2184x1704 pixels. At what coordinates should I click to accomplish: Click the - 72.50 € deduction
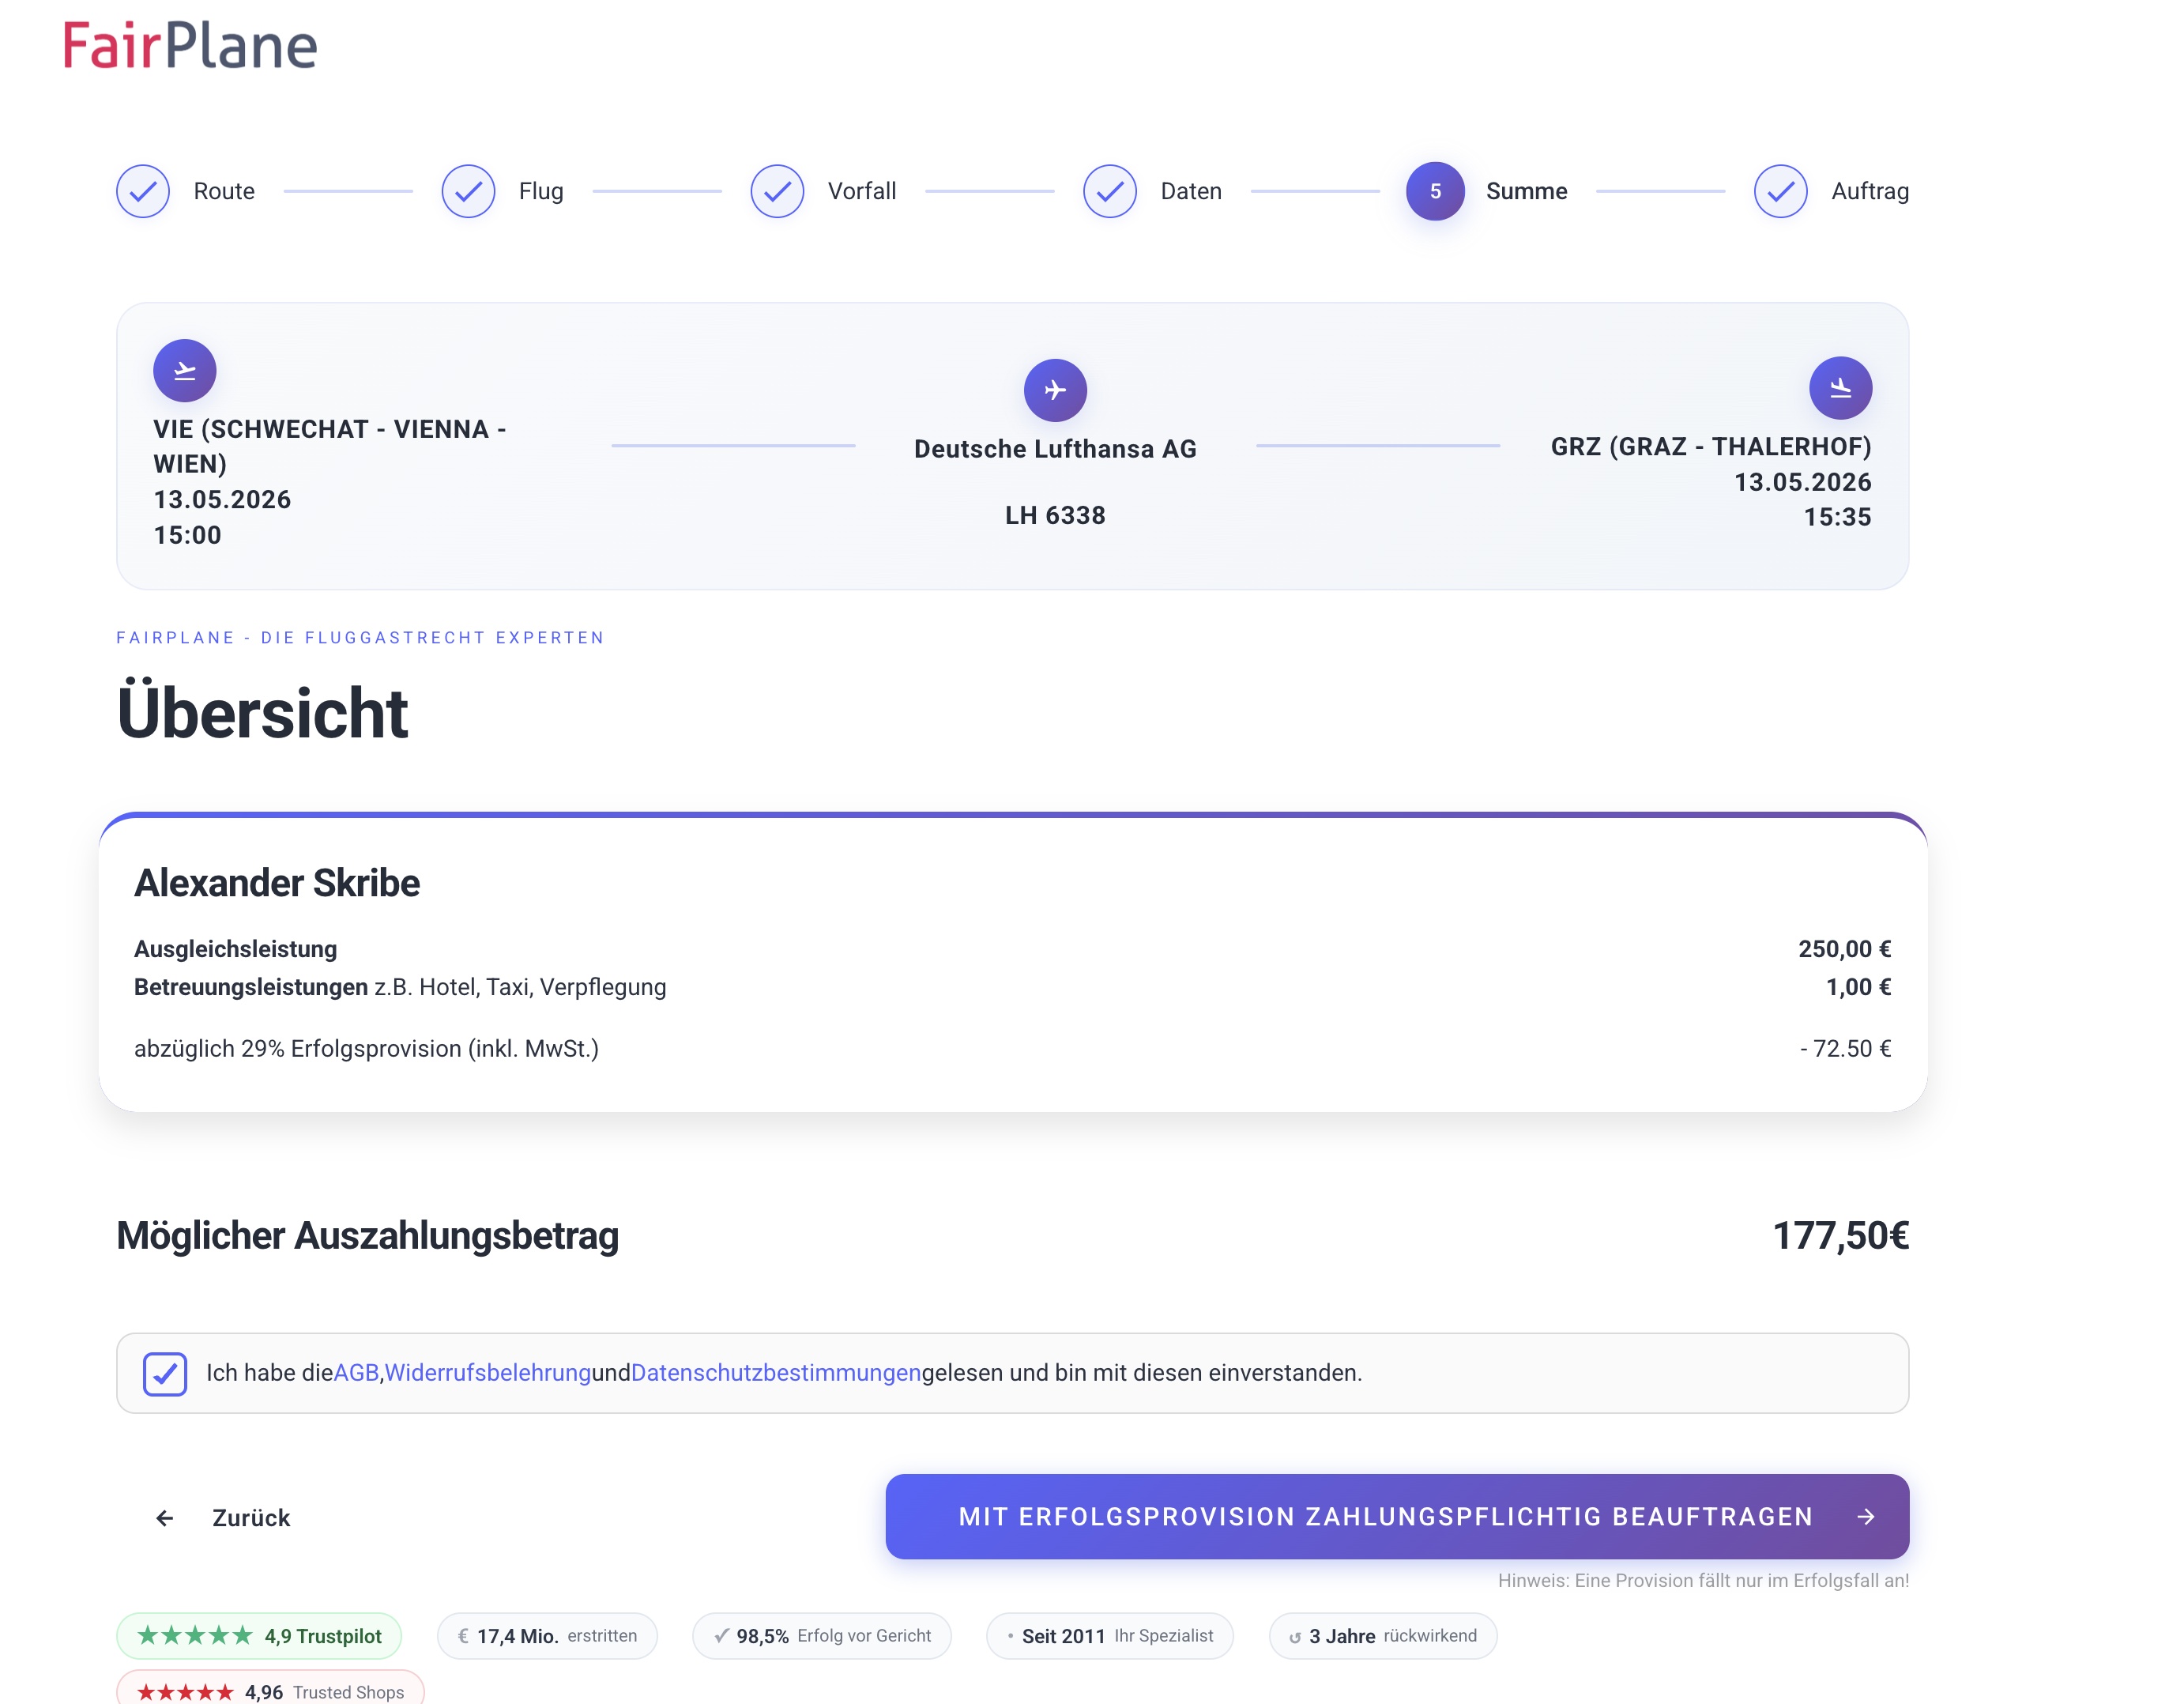[1845, 1048]
